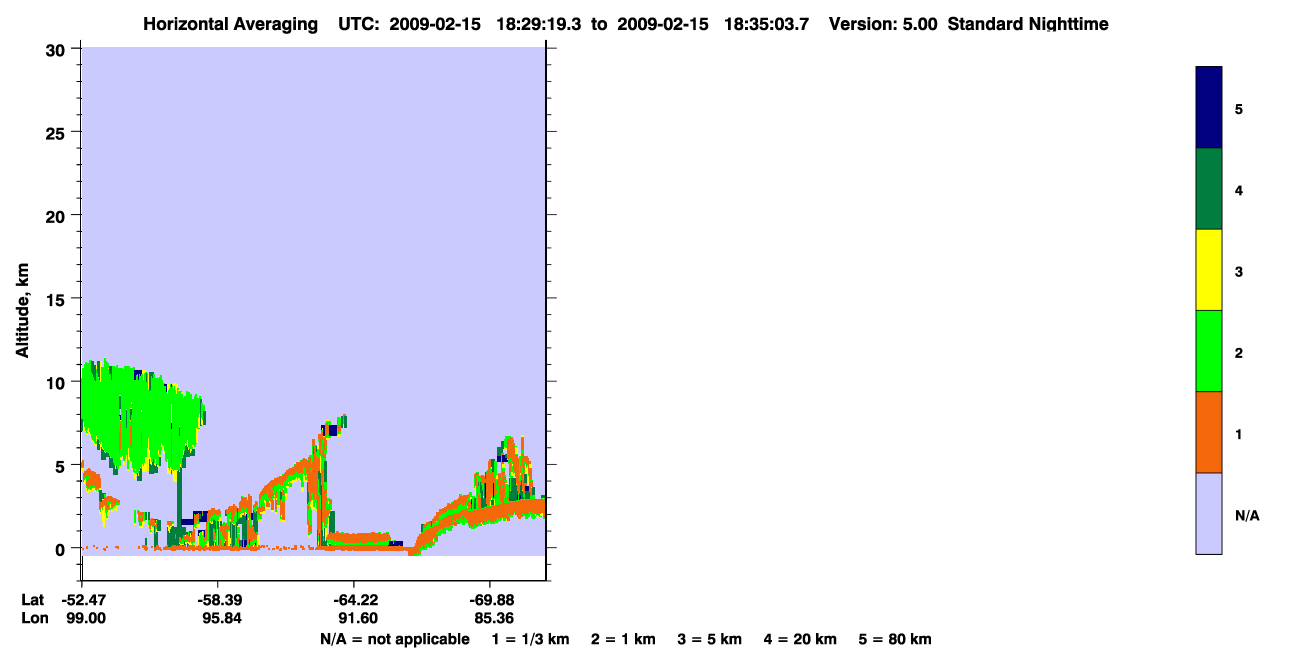This screenshot has width=1300, height=667.
Task: Click the 'N/A = not applicable' caption
Action: coord(394,639)
